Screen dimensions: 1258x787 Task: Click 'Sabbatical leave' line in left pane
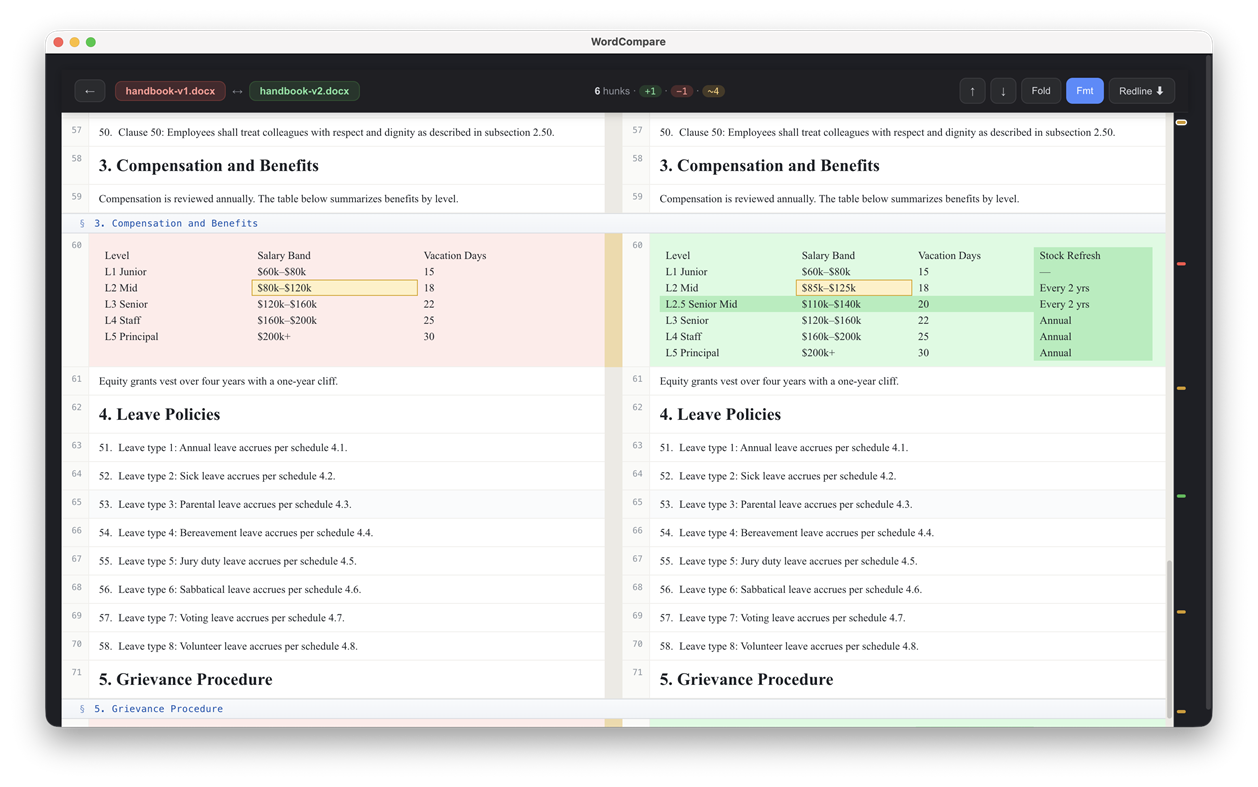pyautogui.click(x=229, y=590)
